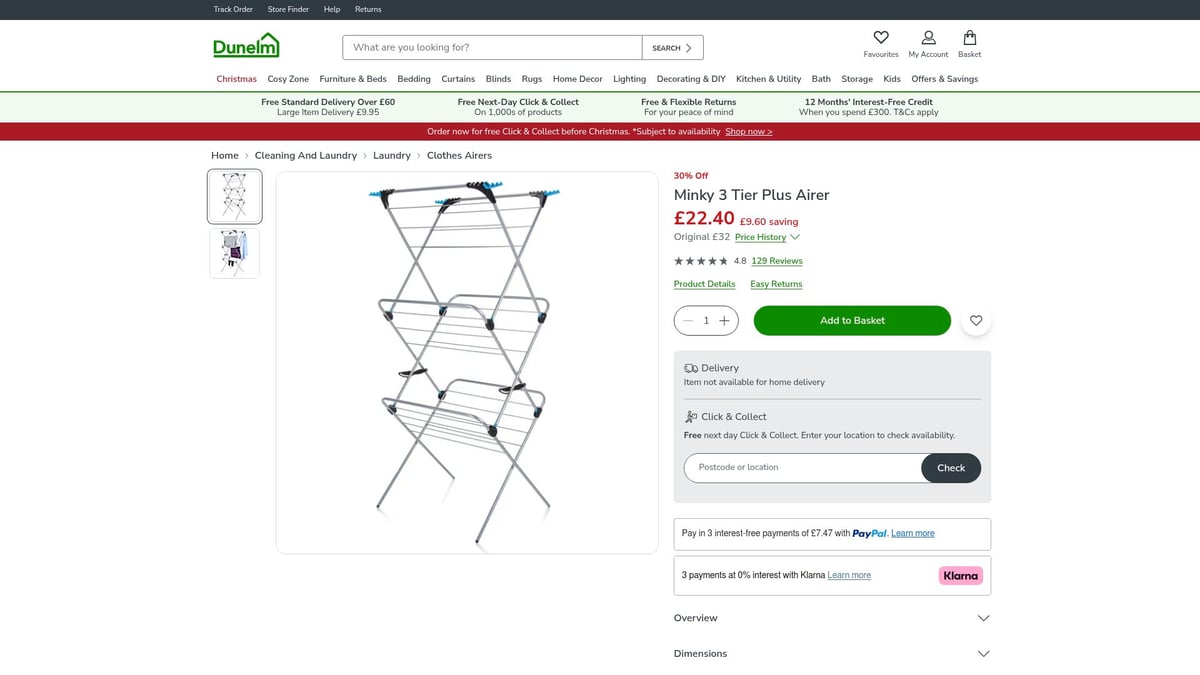Click the postcode or location field

[x=800, y=467]
